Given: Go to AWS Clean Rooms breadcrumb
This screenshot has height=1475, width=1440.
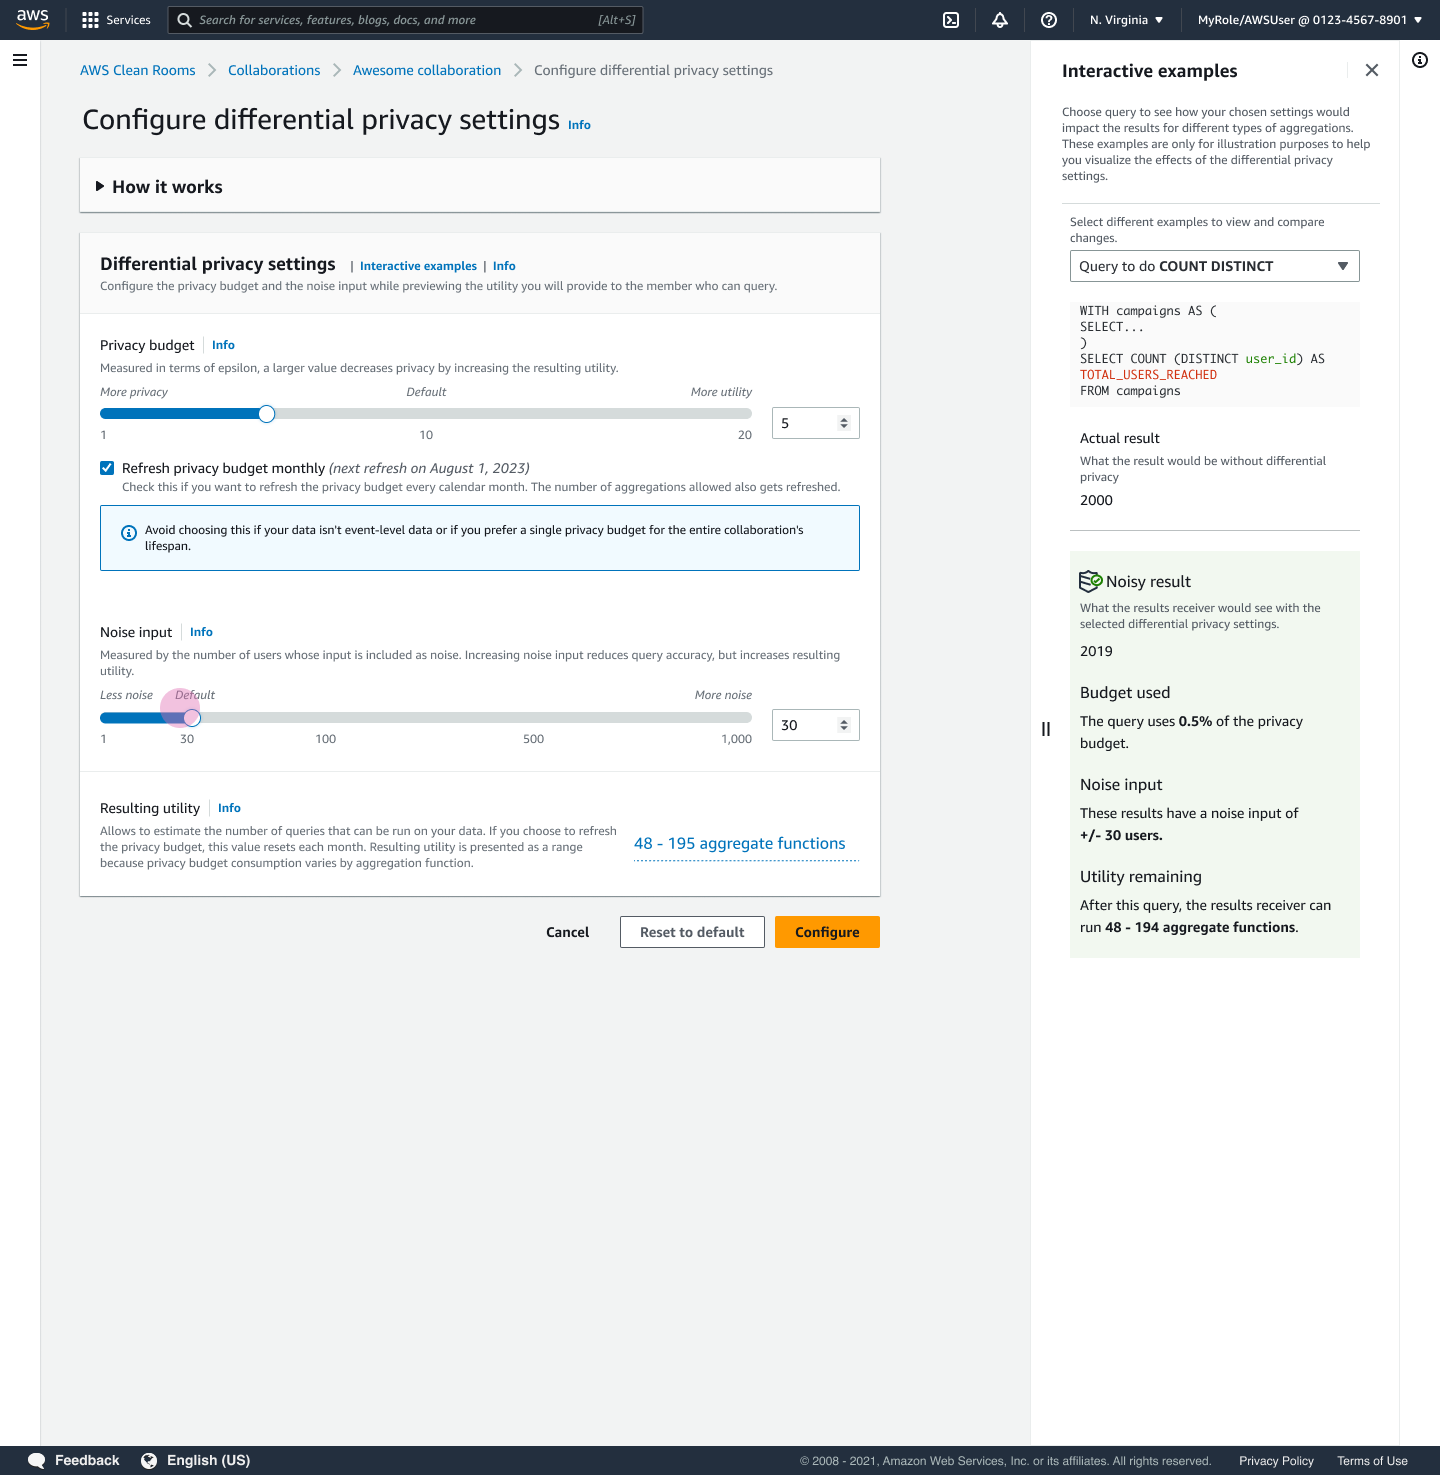Looking at the screenshot, I should (x=138, y=70).
